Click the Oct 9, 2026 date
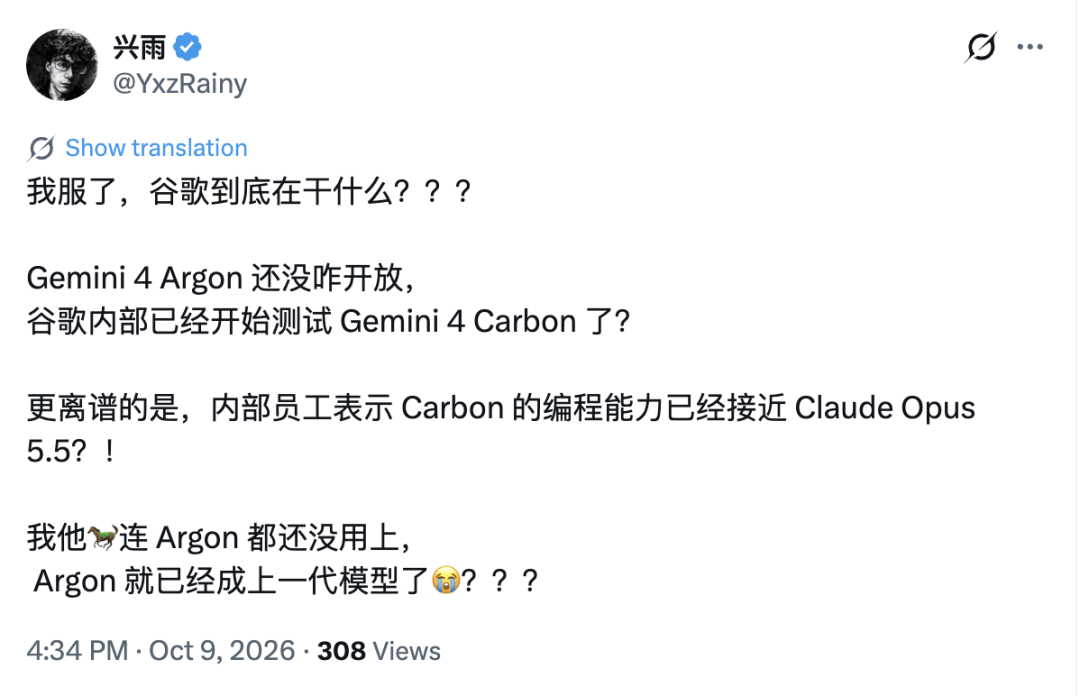This screenshot has width=1080, height=696. (222, 651)
